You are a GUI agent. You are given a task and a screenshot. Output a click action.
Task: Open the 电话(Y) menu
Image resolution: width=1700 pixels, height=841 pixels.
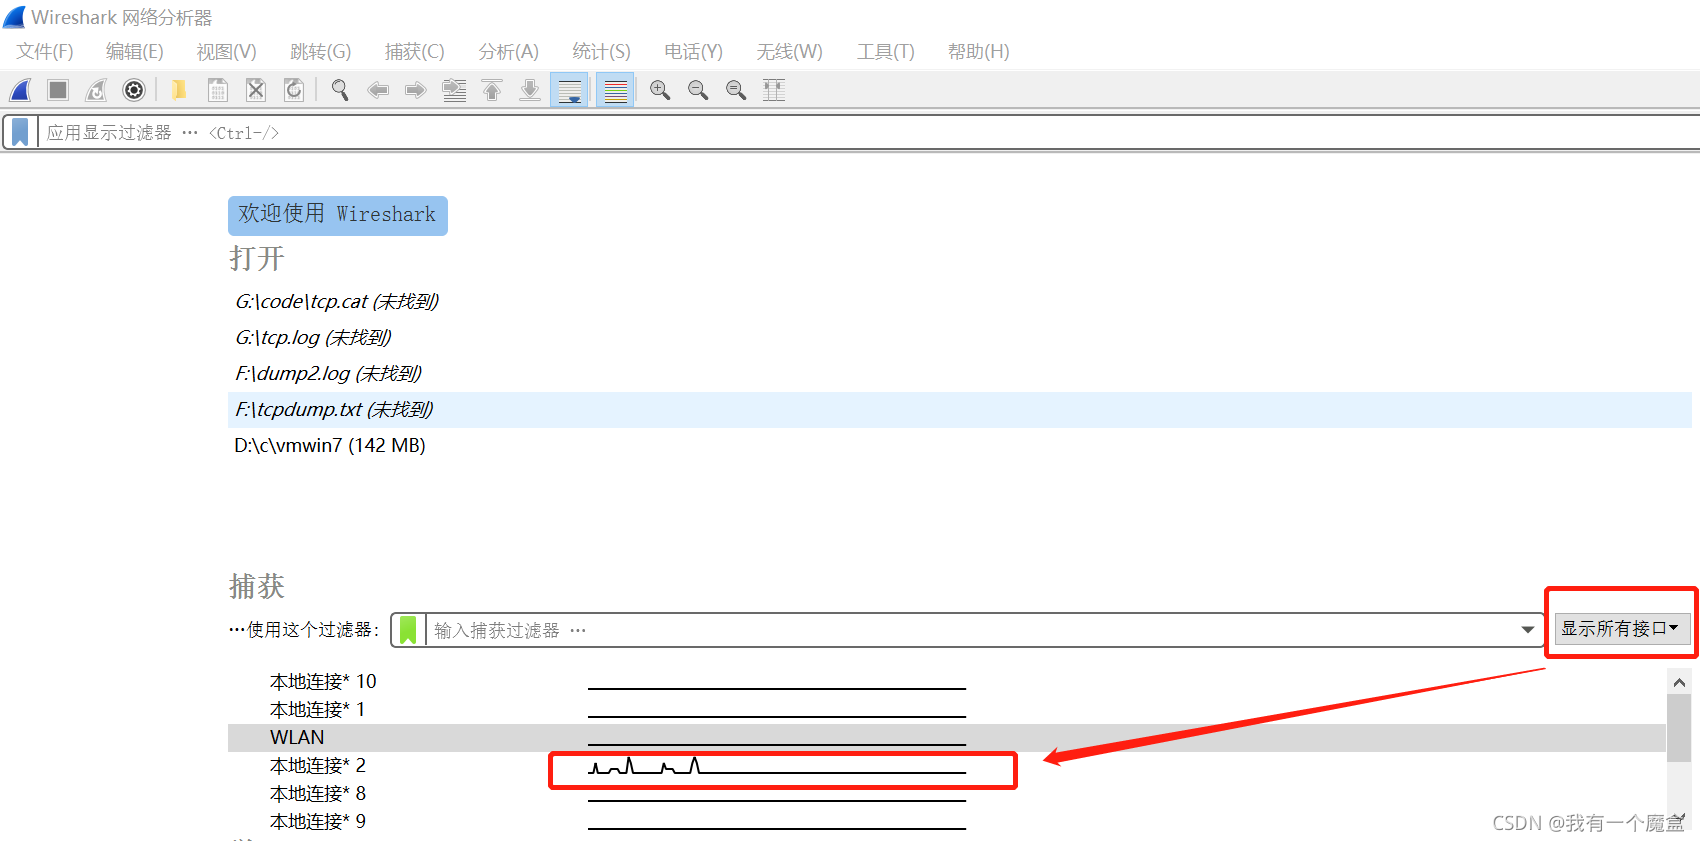point(694,51)
